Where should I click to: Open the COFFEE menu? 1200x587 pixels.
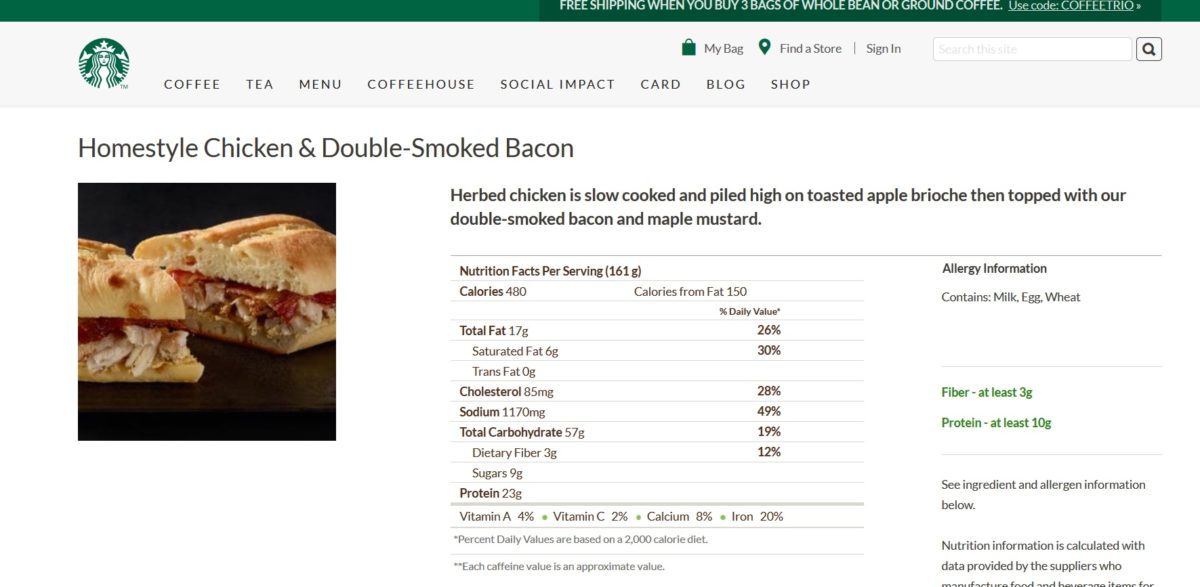[192, 84]
